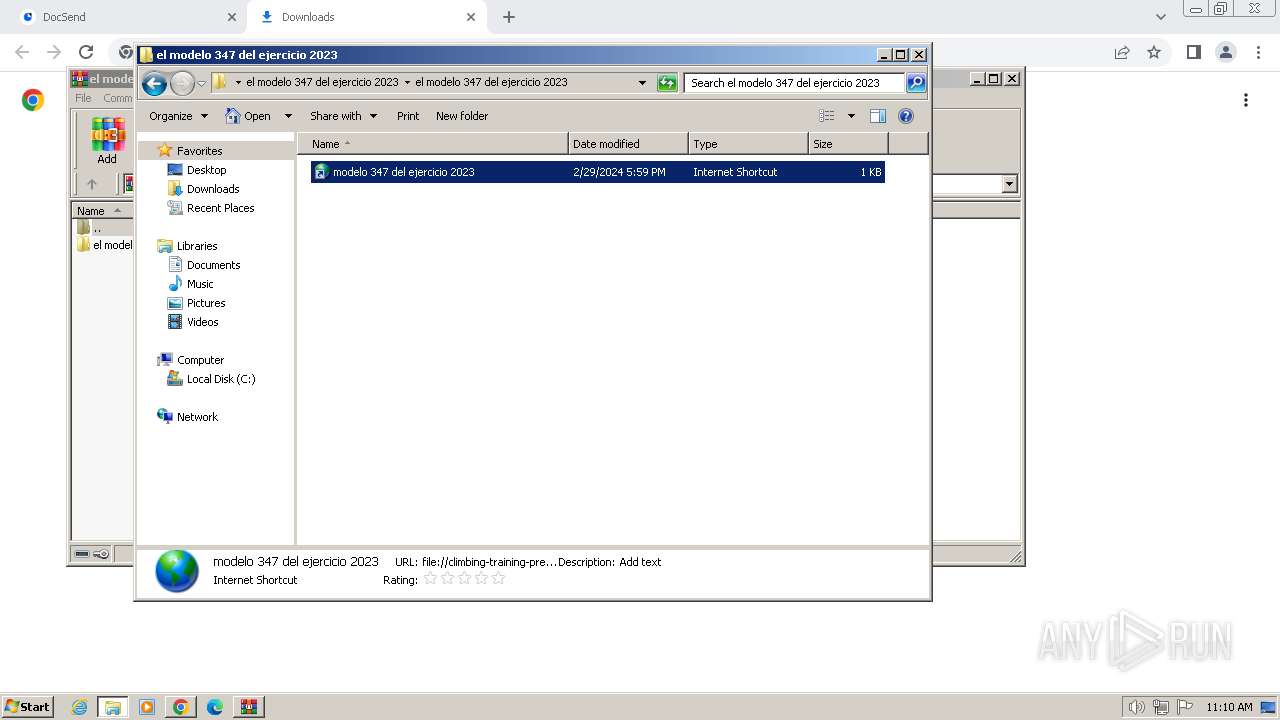
Task: Sort by the Date modified column header
Action: [628, 144]
